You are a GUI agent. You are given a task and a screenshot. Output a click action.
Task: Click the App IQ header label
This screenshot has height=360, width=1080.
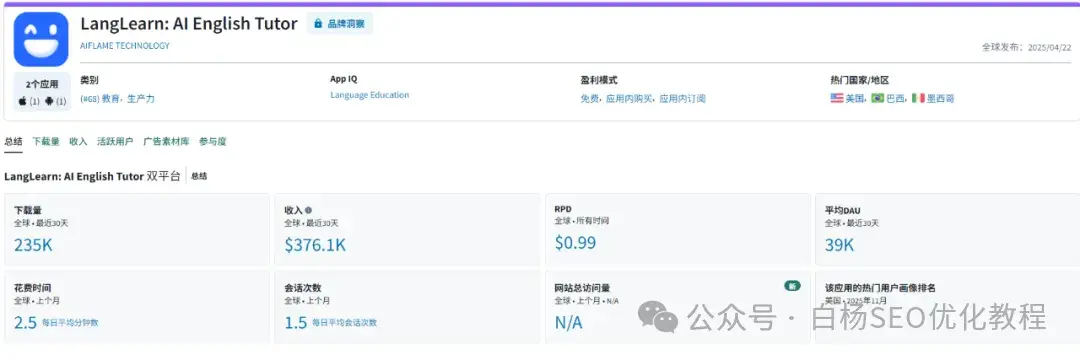(x=344, y=79)
